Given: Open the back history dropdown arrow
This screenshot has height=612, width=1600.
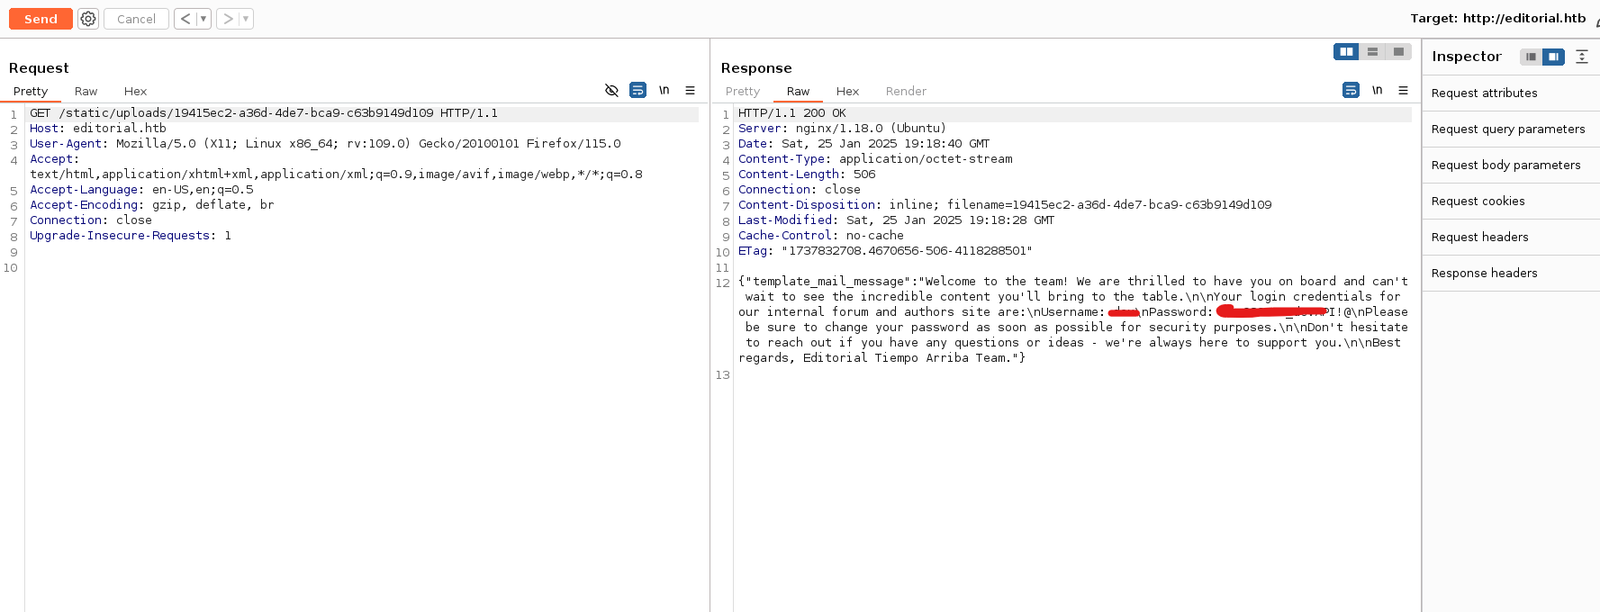Looking at the screenshot, I should coord(203,19).
